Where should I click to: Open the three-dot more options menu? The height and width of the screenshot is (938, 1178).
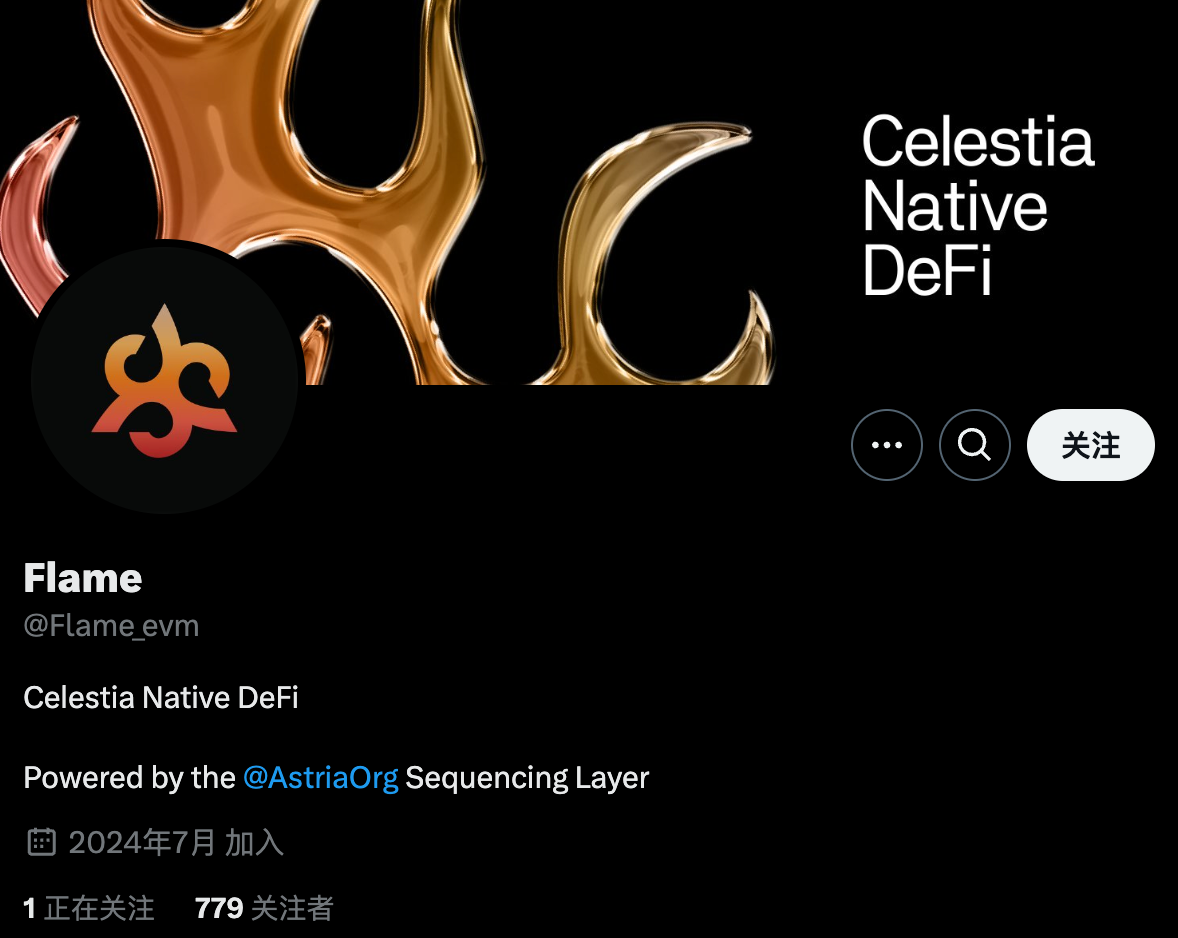(x=887, y=445)
